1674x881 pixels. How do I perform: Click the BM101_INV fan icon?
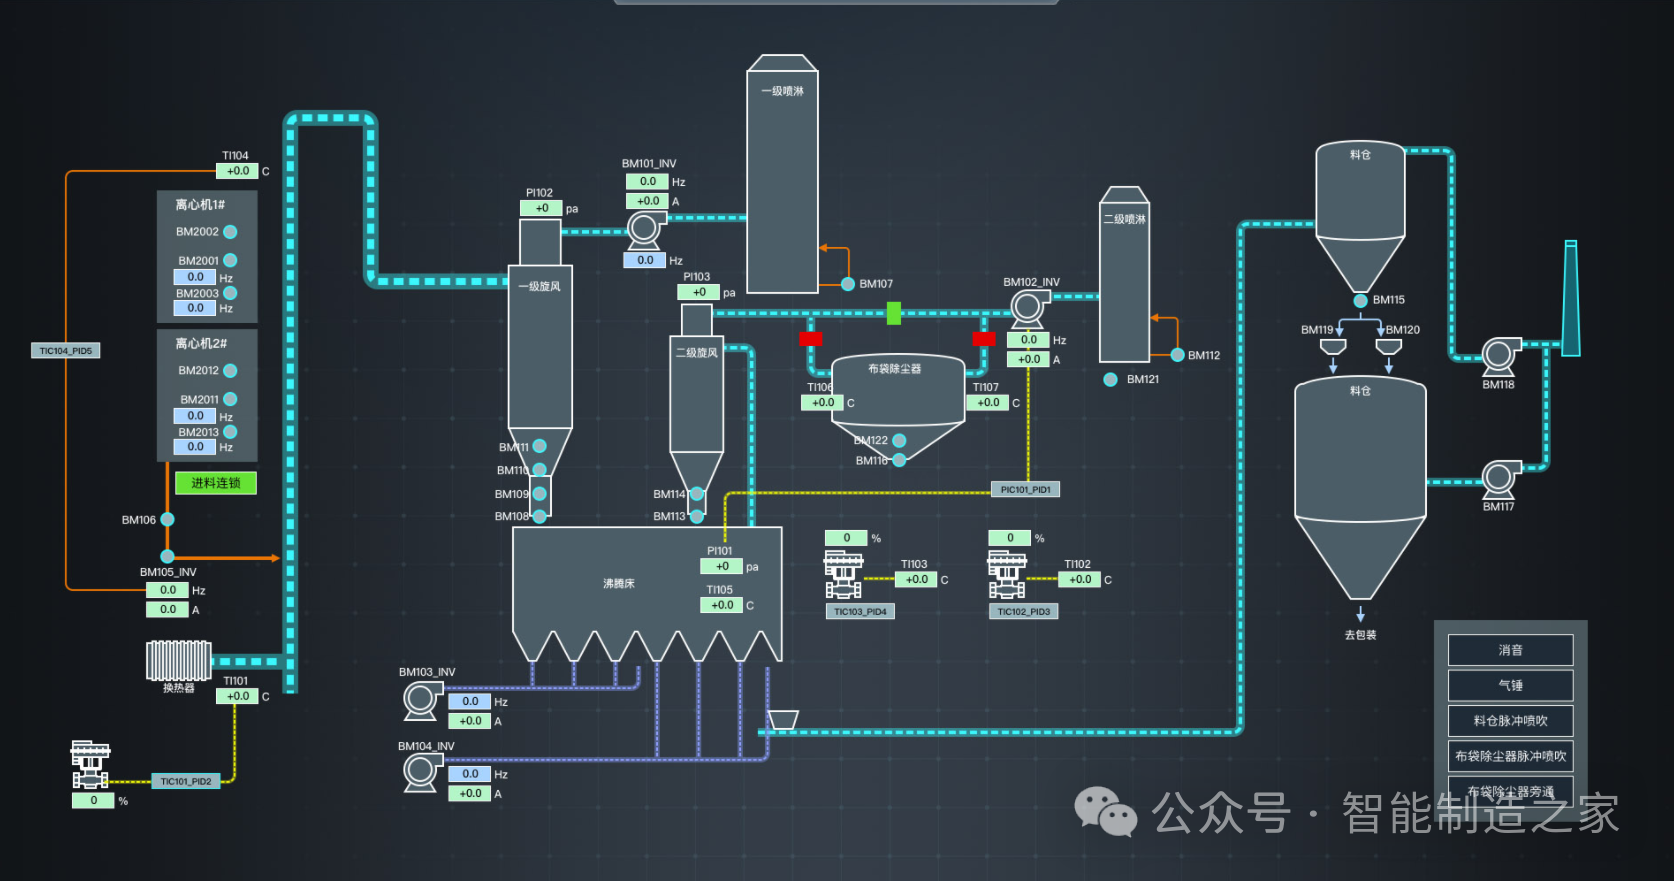[x=644, y=230]
